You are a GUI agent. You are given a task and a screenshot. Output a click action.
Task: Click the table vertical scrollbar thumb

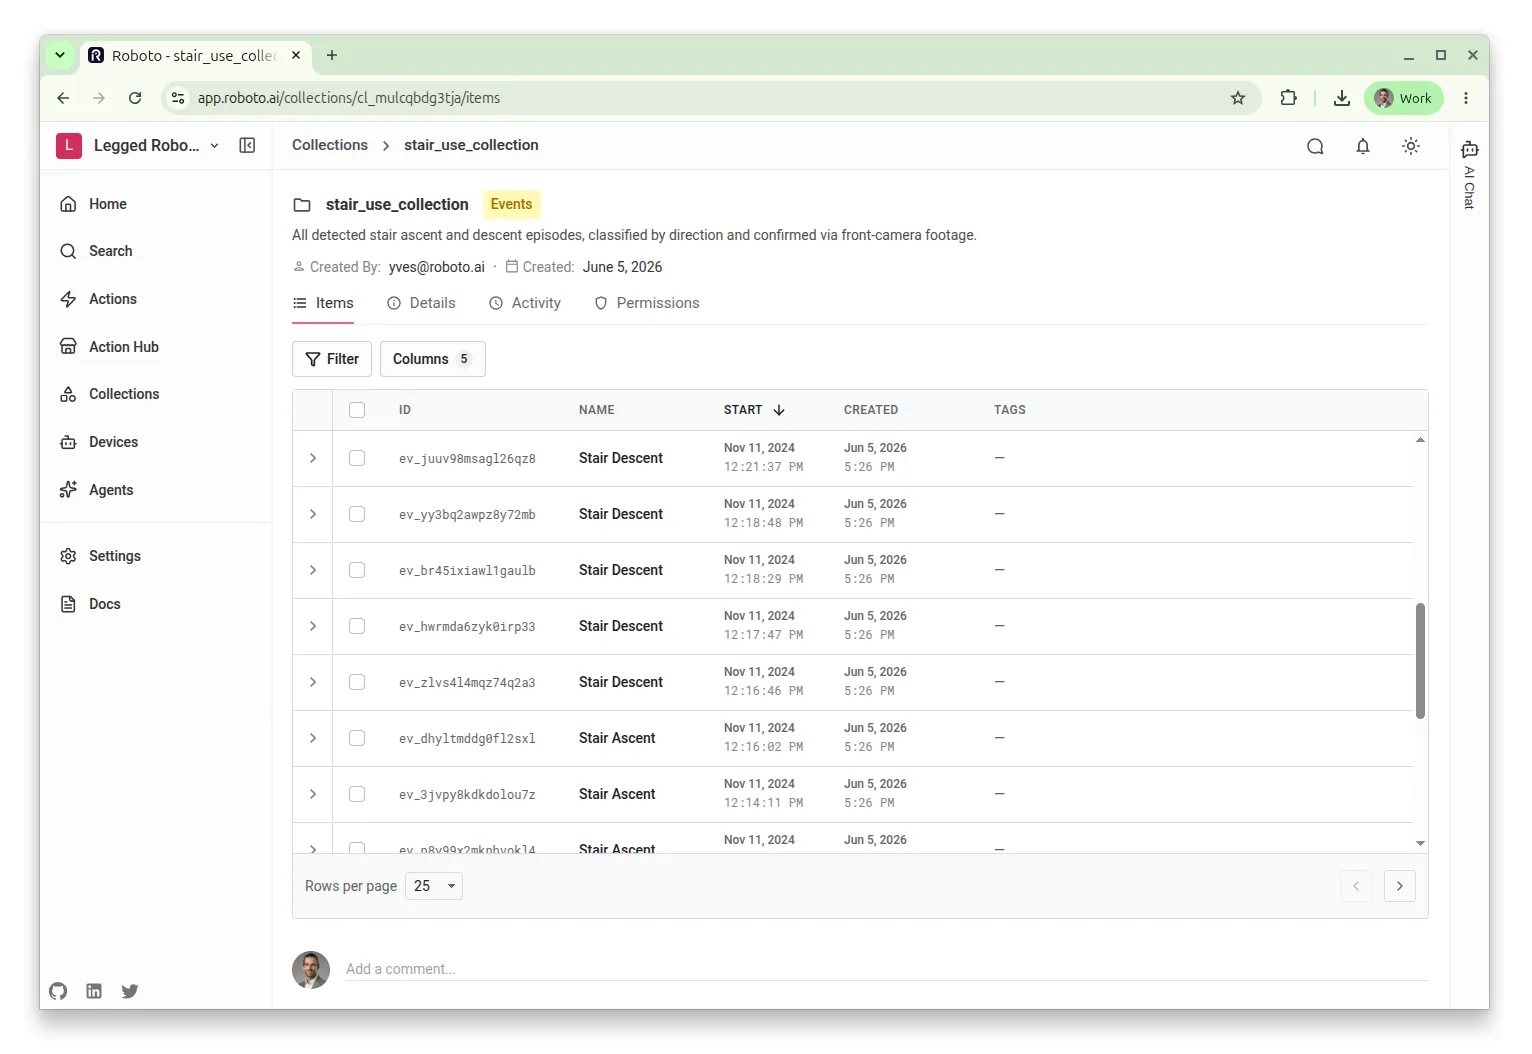click(x=1420, y=661)
